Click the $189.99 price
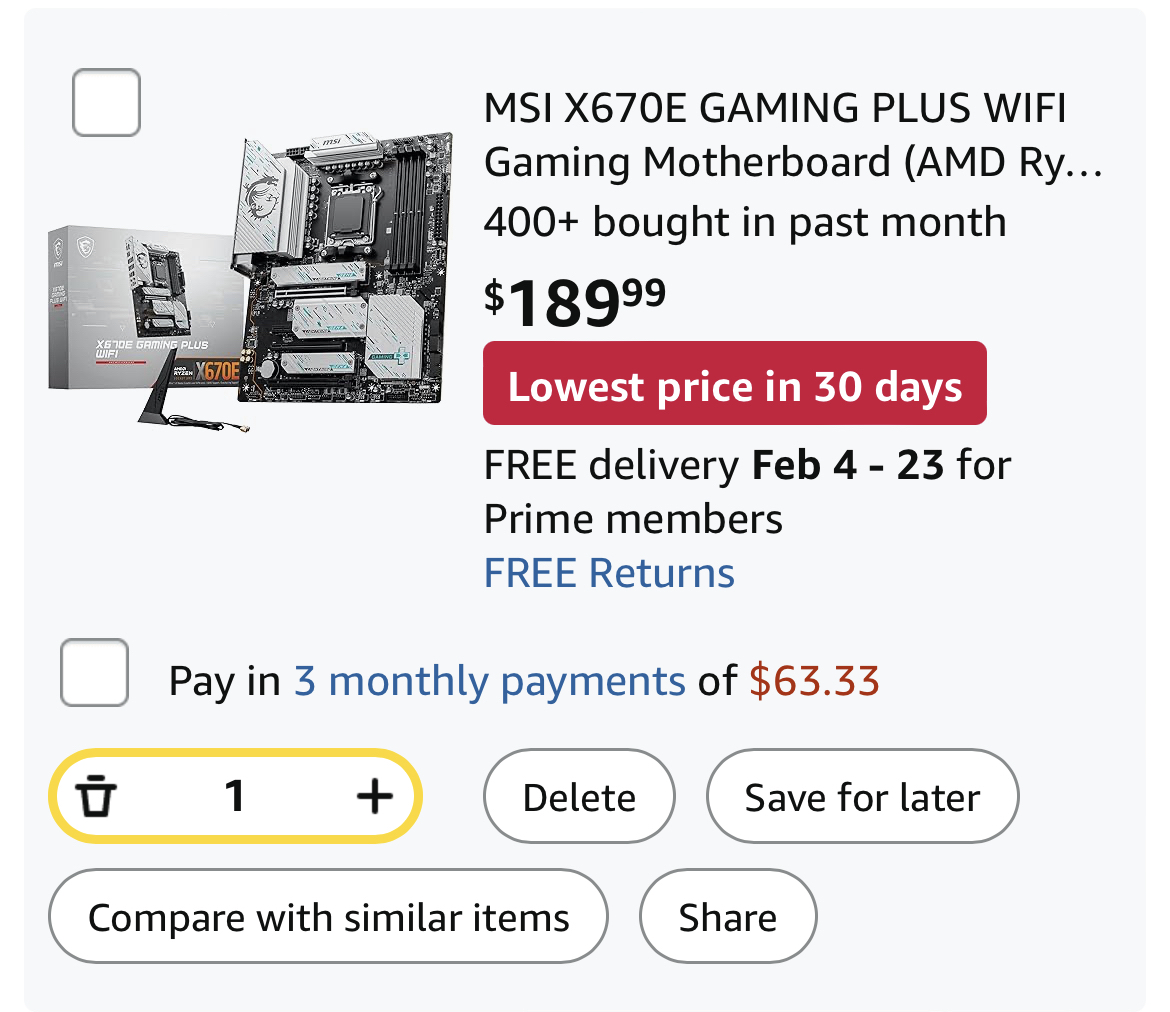 575,304
